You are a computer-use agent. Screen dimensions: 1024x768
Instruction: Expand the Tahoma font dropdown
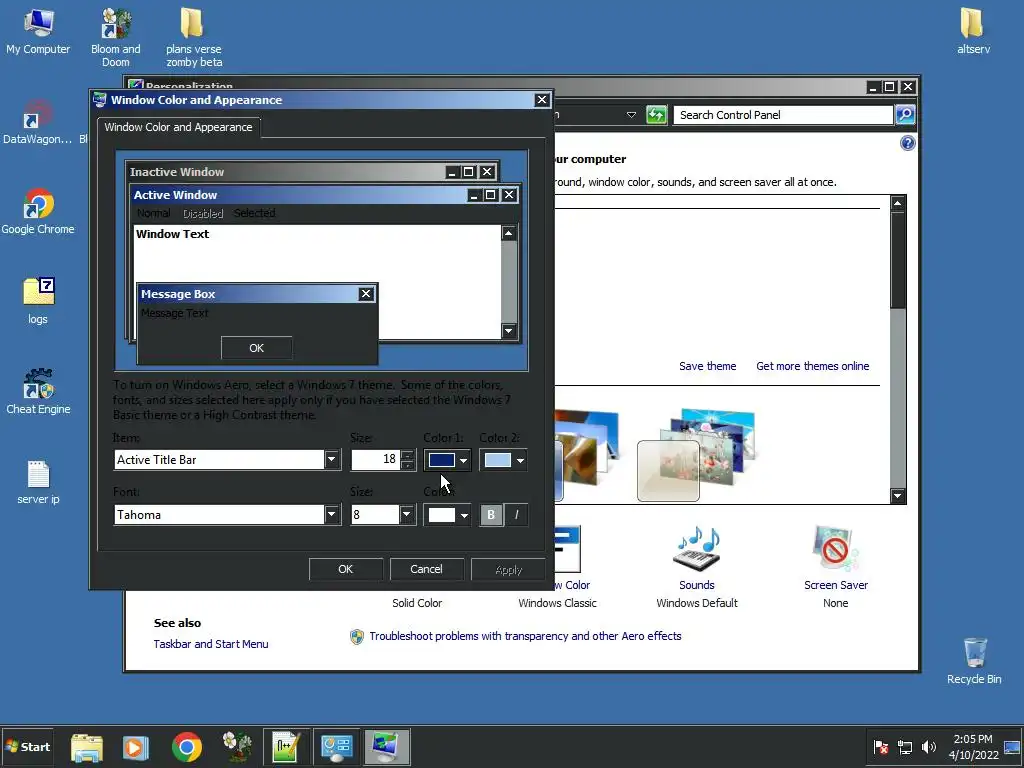332,515
